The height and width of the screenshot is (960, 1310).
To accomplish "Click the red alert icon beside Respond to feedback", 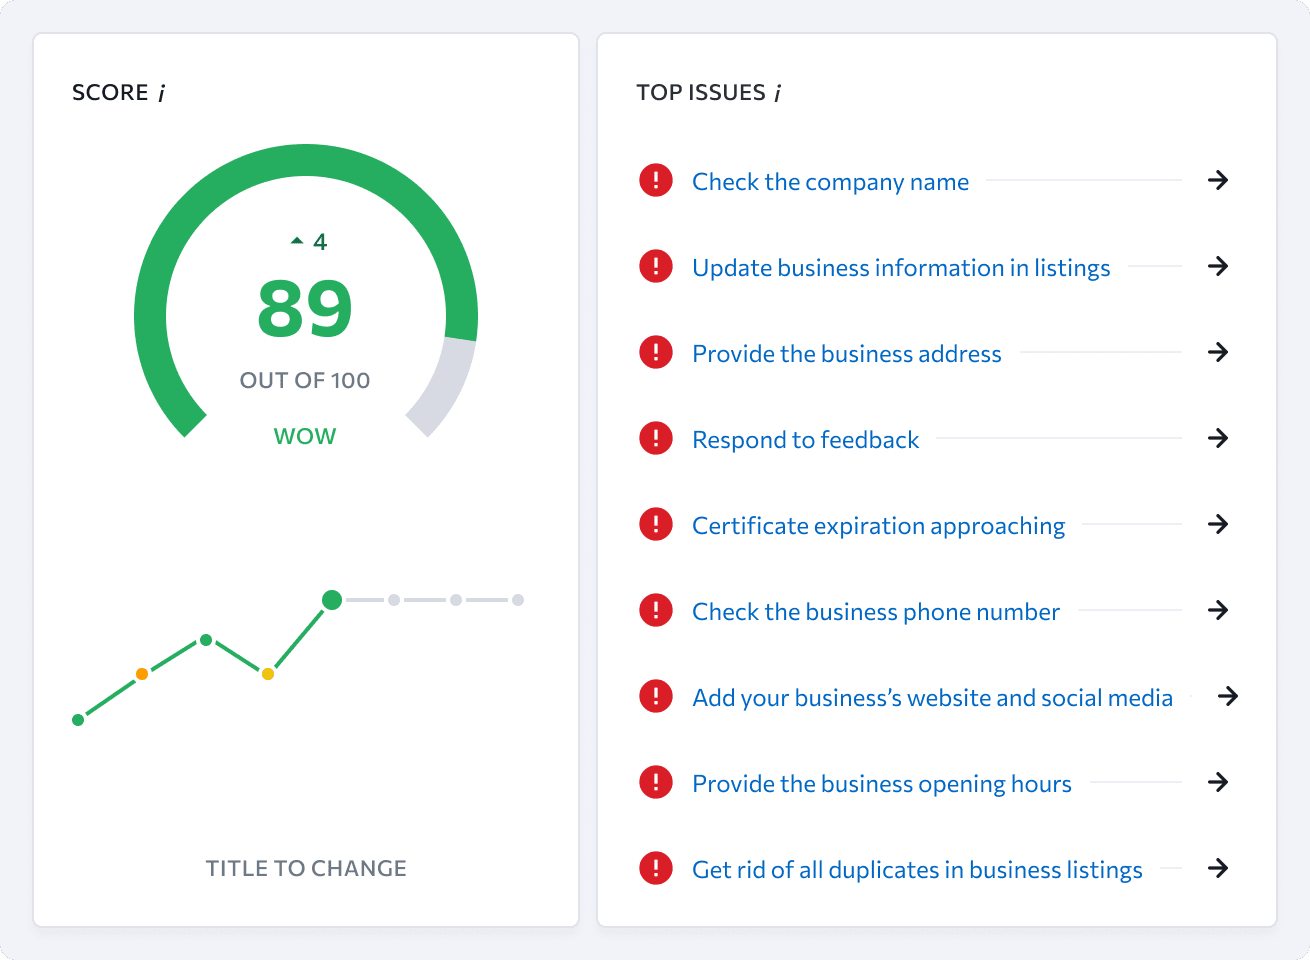I will point(656,439).
